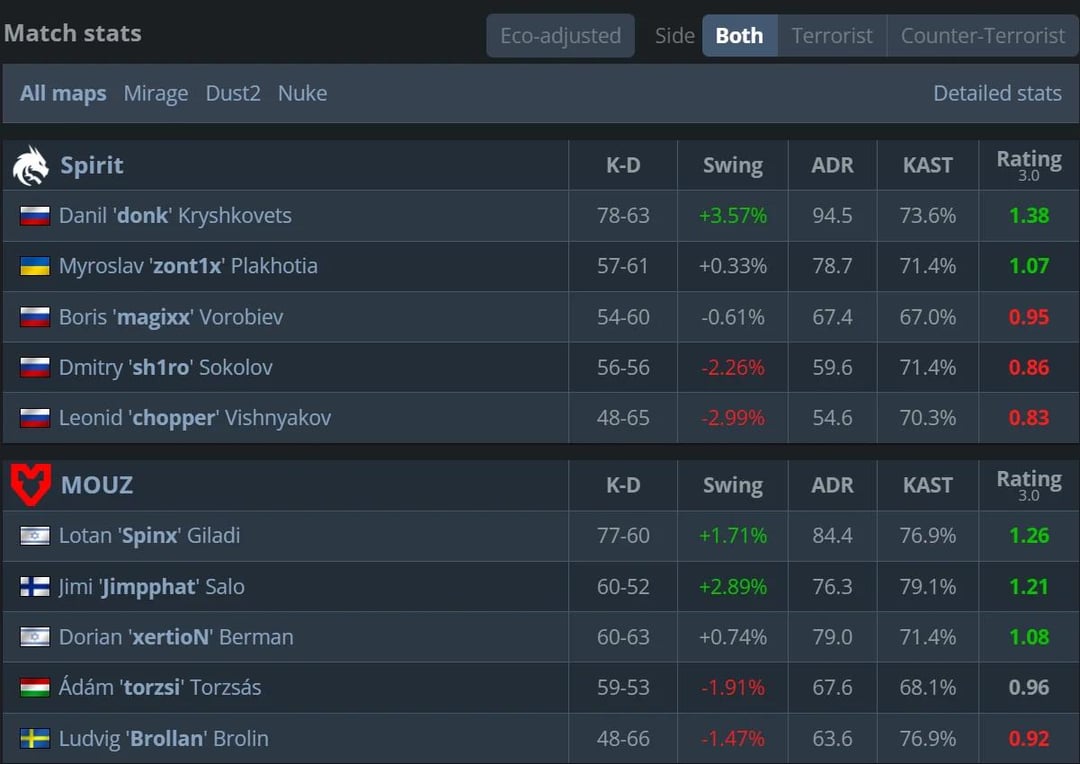Select the Mirage map tab
This screenshot has height=764, width=1080.
[156, 94]
